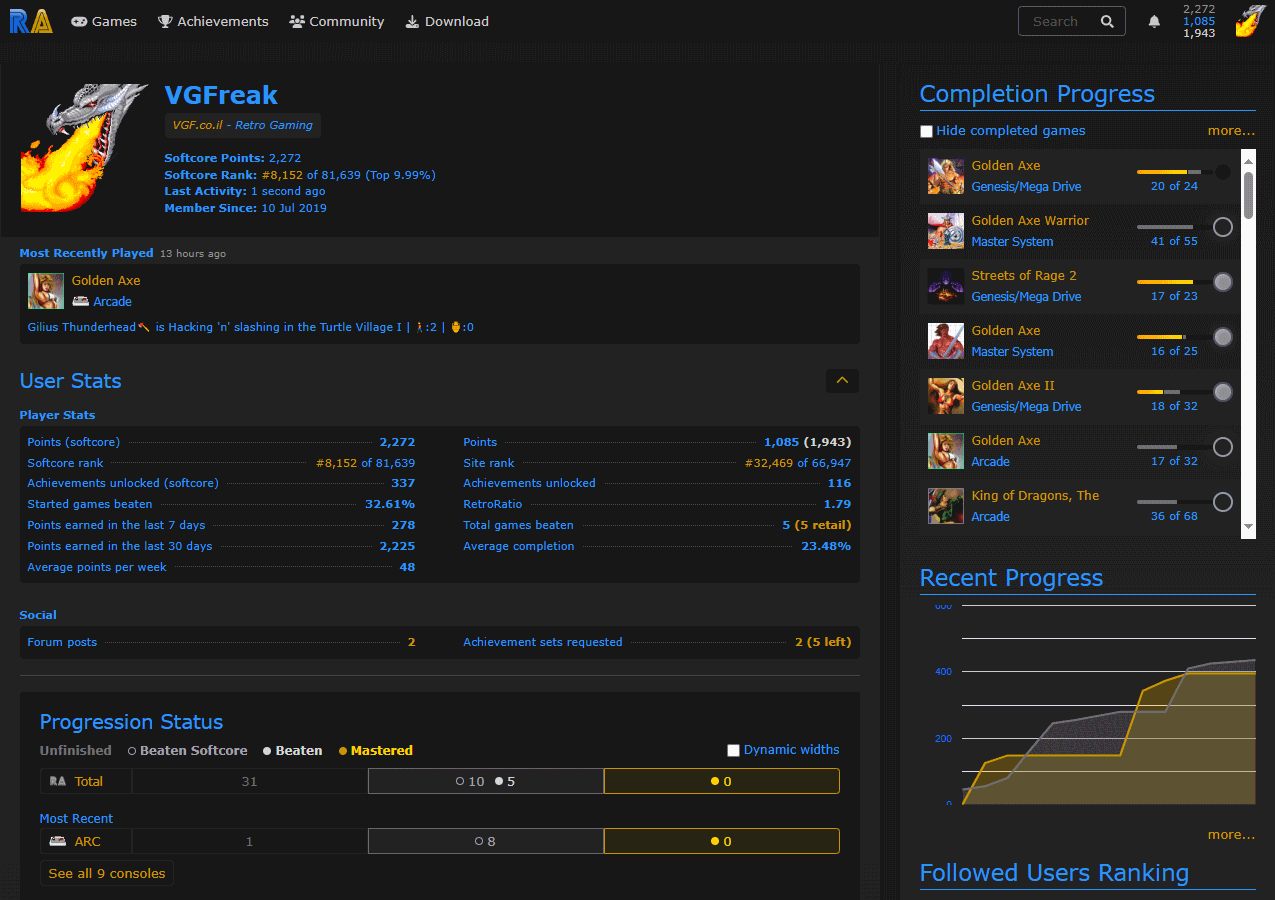
Task: Click the RetroAchievements RA logo
Action: coord(31,21)
